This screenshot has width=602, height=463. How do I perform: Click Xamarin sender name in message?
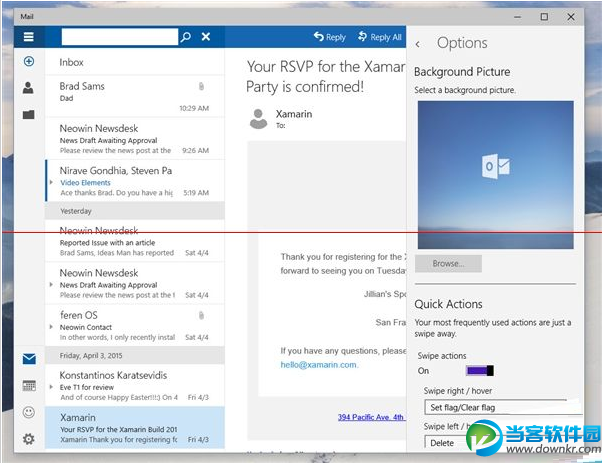[x=294, y=114]
